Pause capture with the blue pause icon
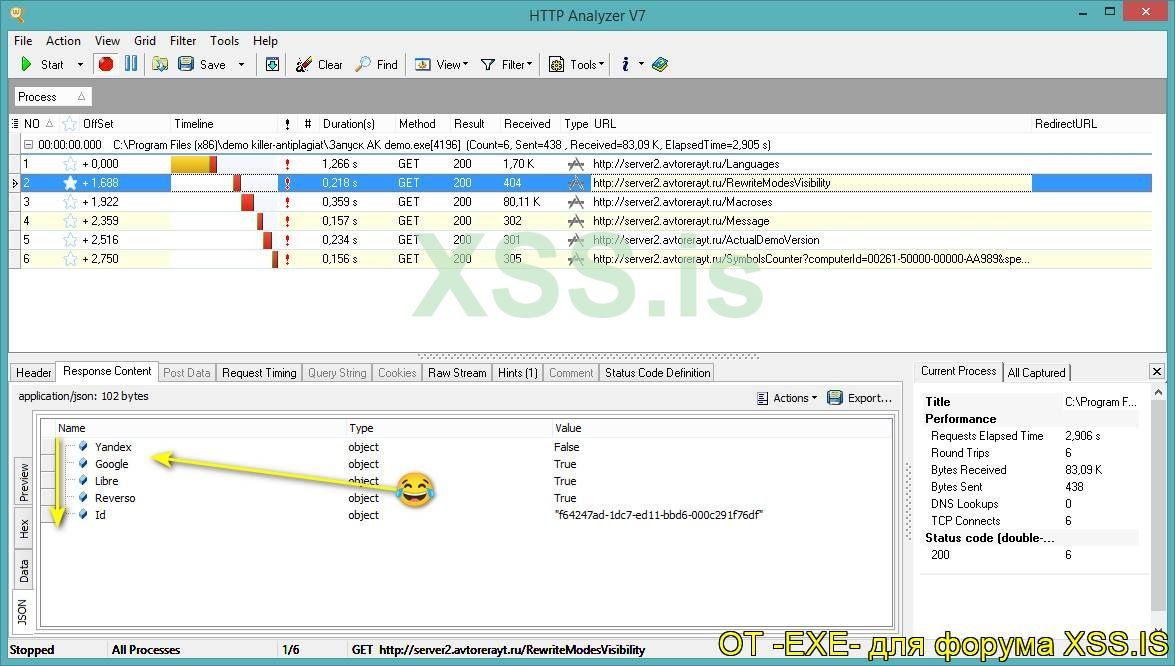The width and height of the screenshot is (1175, 666). [131, 64]
